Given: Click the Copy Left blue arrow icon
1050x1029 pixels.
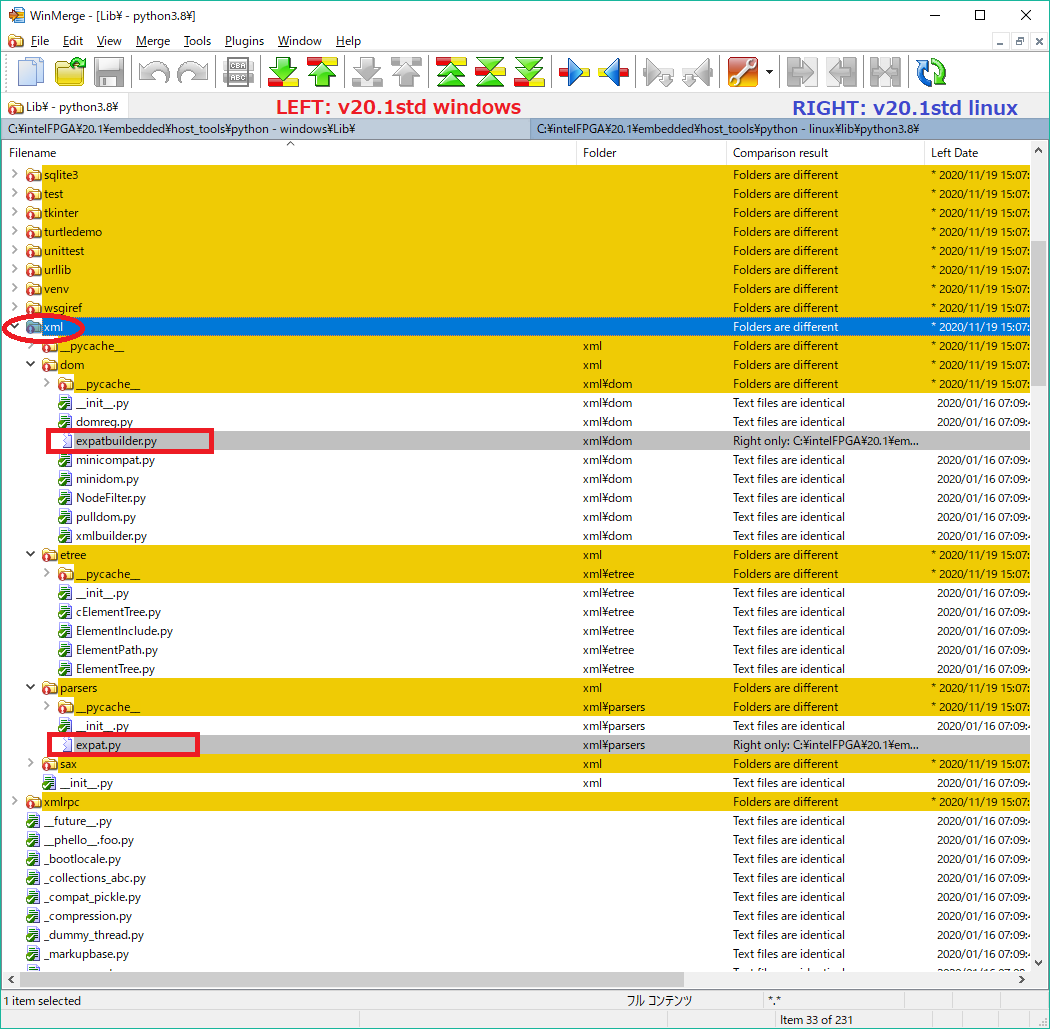Looking at the screenshot, I should click(x=613, y=72).
